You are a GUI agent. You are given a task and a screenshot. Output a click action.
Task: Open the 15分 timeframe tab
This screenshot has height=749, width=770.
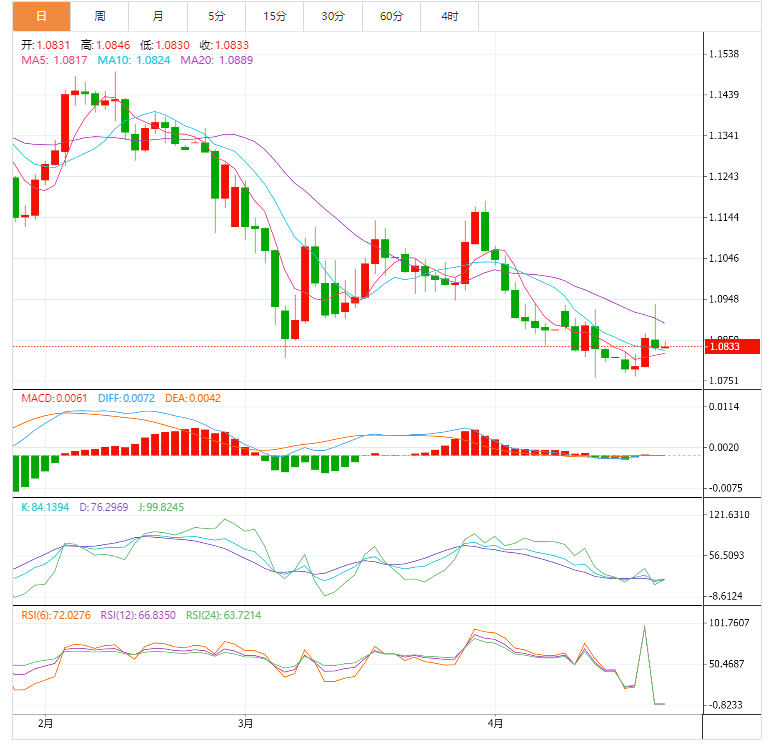coord(275,16)
